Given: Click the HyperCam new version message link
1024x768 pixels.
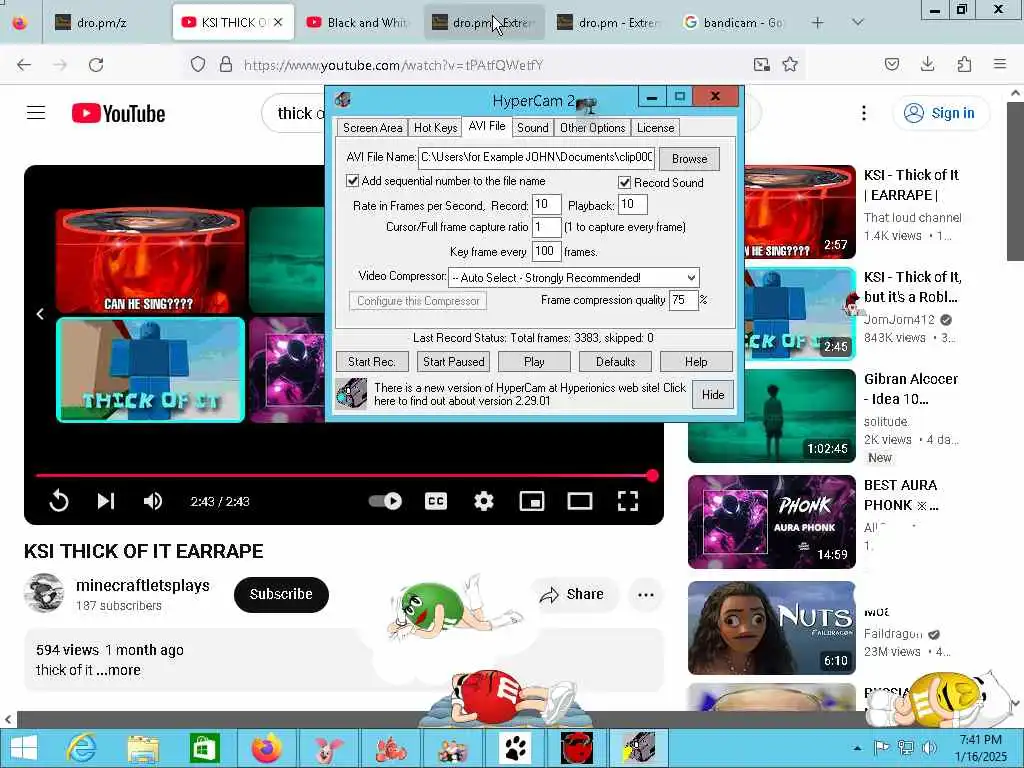Looking at the screenshot, I should click(530, 394).
